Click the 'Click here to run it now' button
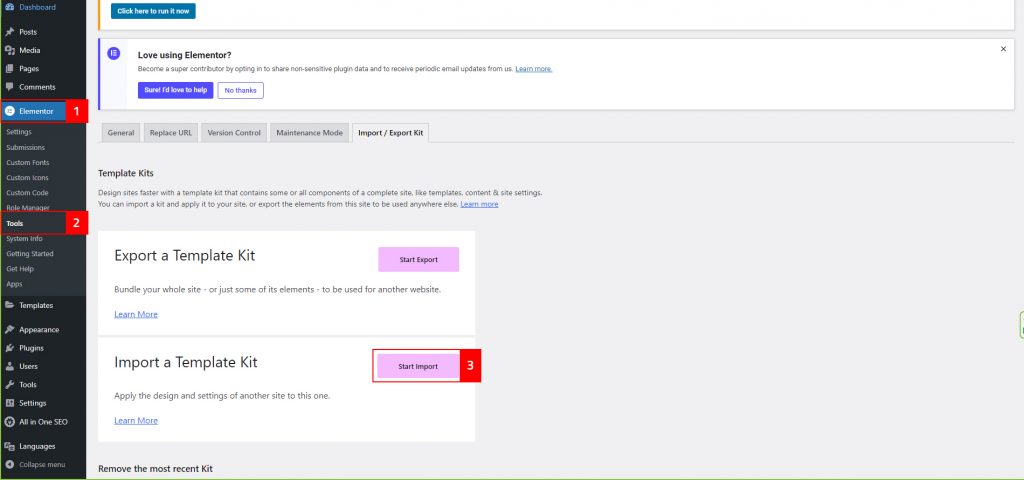The image size is (1024, 480). click(x=153, y=11)
